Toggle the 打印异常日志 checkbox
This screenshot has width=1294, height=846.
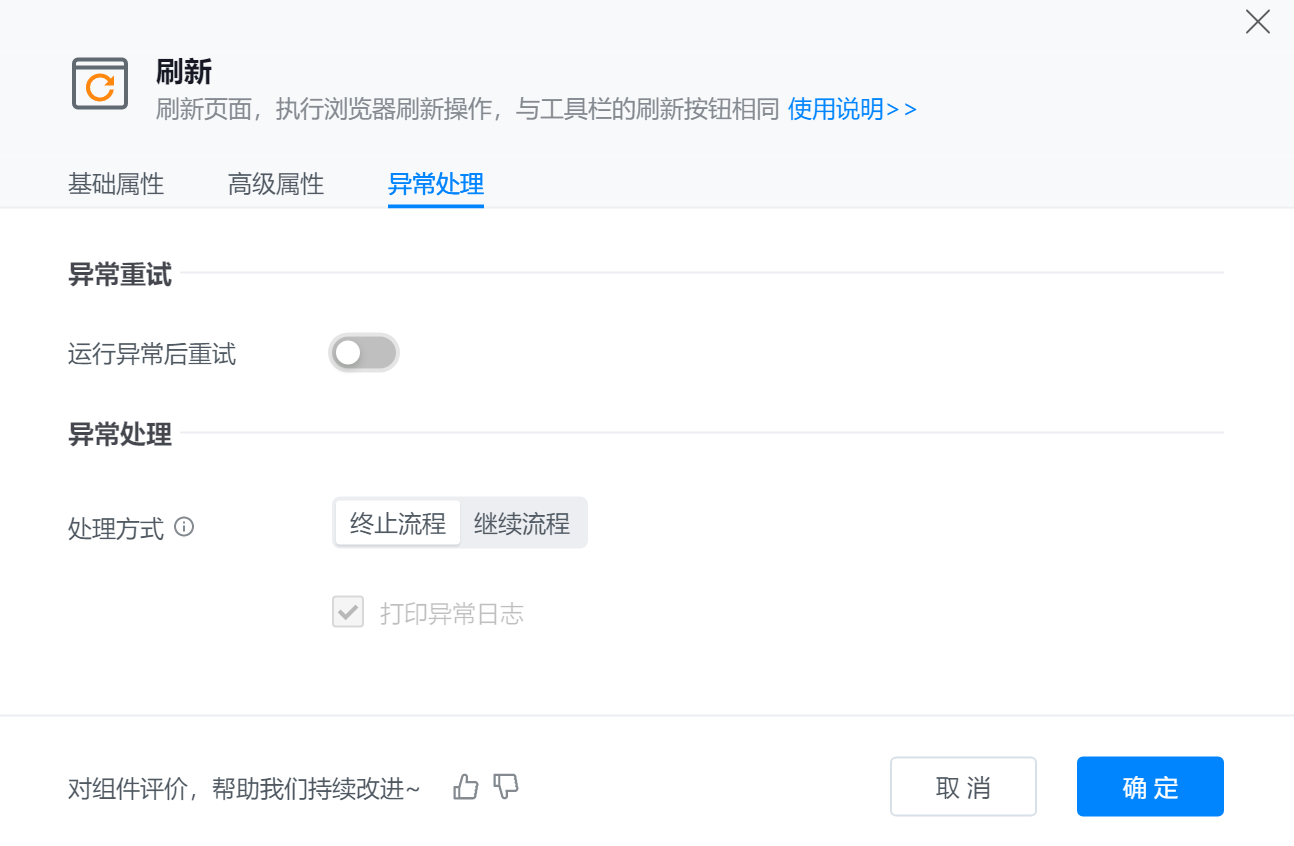[x=348, y=612]
